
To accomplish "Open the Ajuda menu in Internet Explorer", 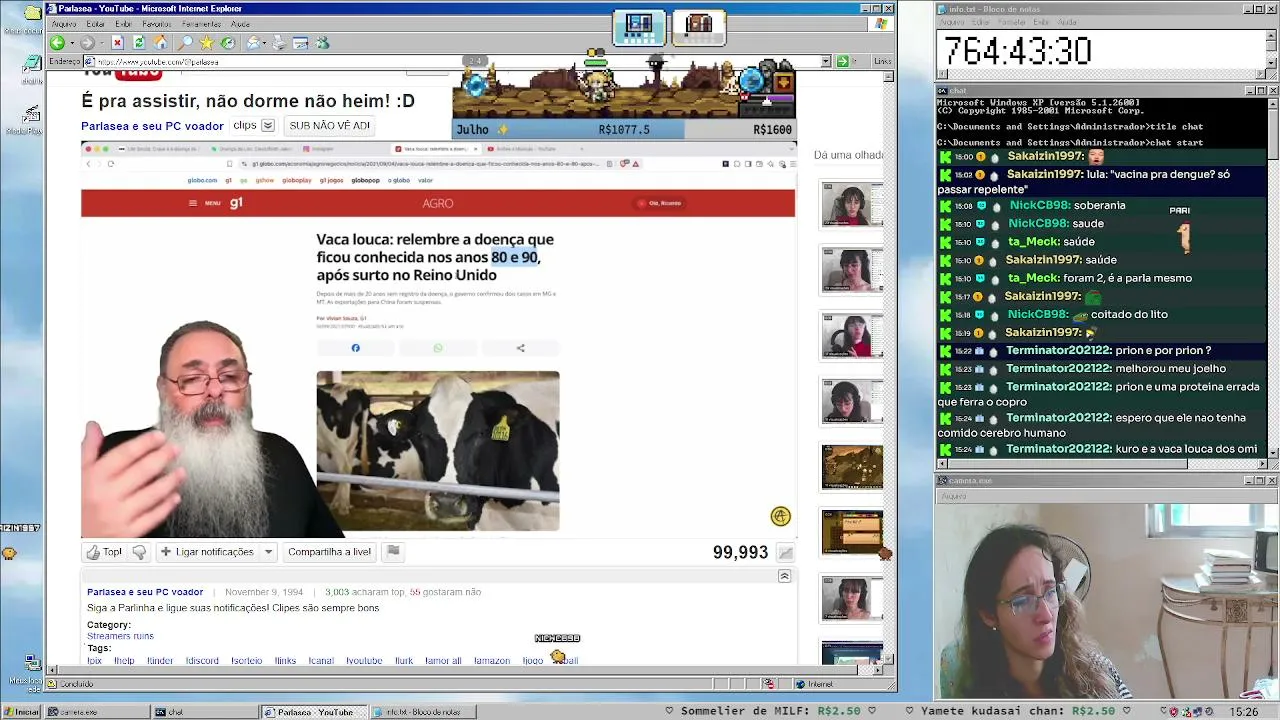I will 241,24.
